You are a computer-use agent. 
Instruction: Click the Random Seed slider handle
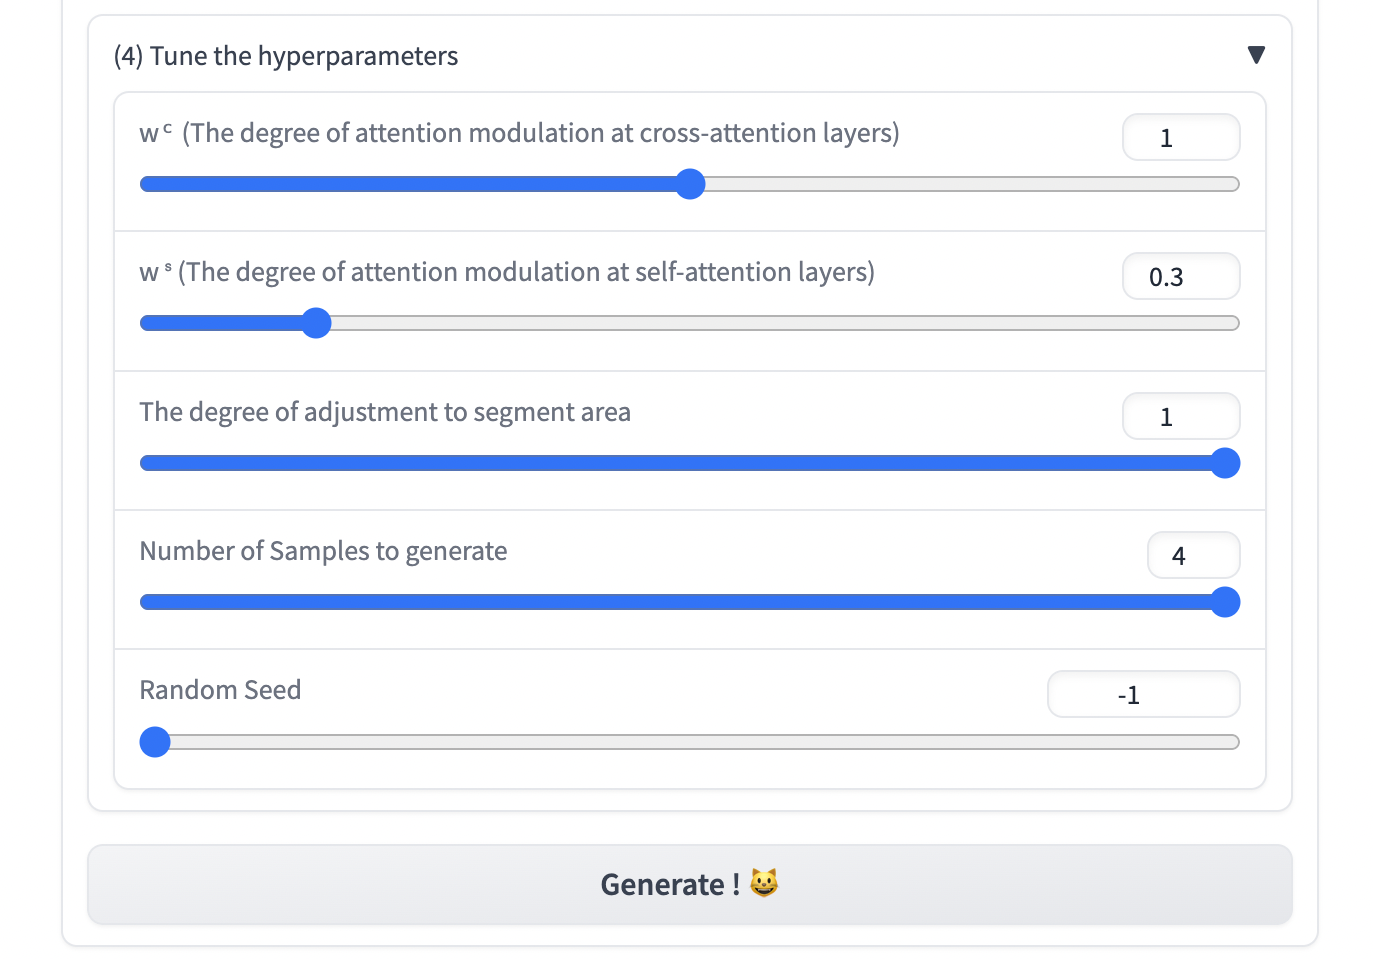coord(155,742)
